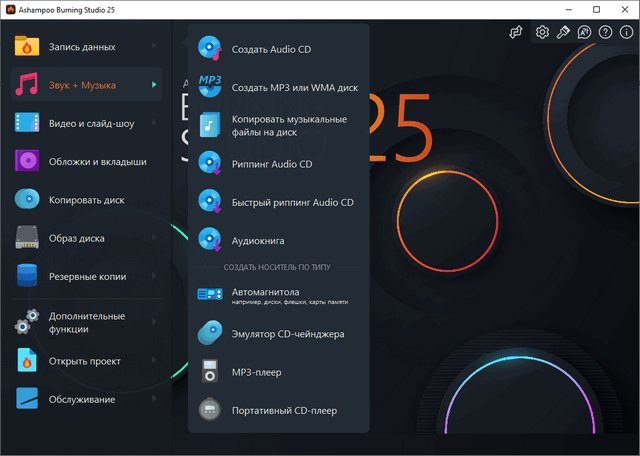The image size is (640, 456).
Task: Choose the Аудиокнига entry
Action: (258, 240)
